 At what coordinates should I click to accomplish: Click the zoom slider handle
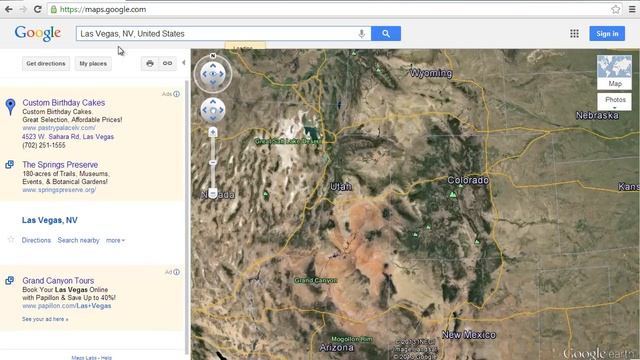pyautogui.click(x=213, y=162)
